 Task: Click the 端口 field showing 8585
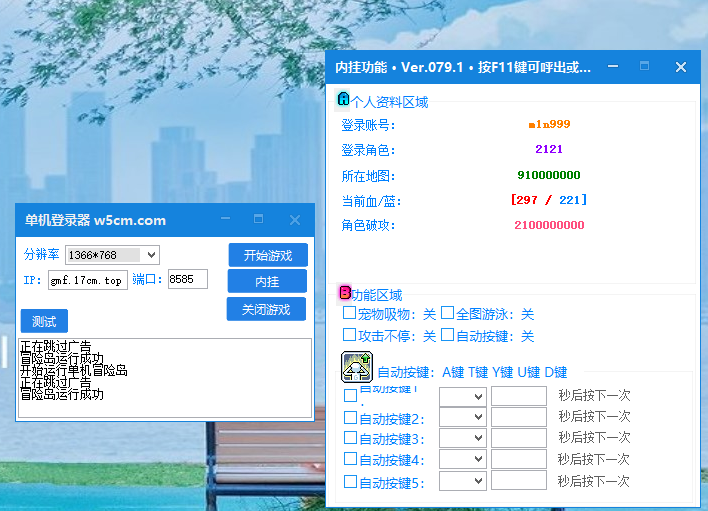pos(188,279)
